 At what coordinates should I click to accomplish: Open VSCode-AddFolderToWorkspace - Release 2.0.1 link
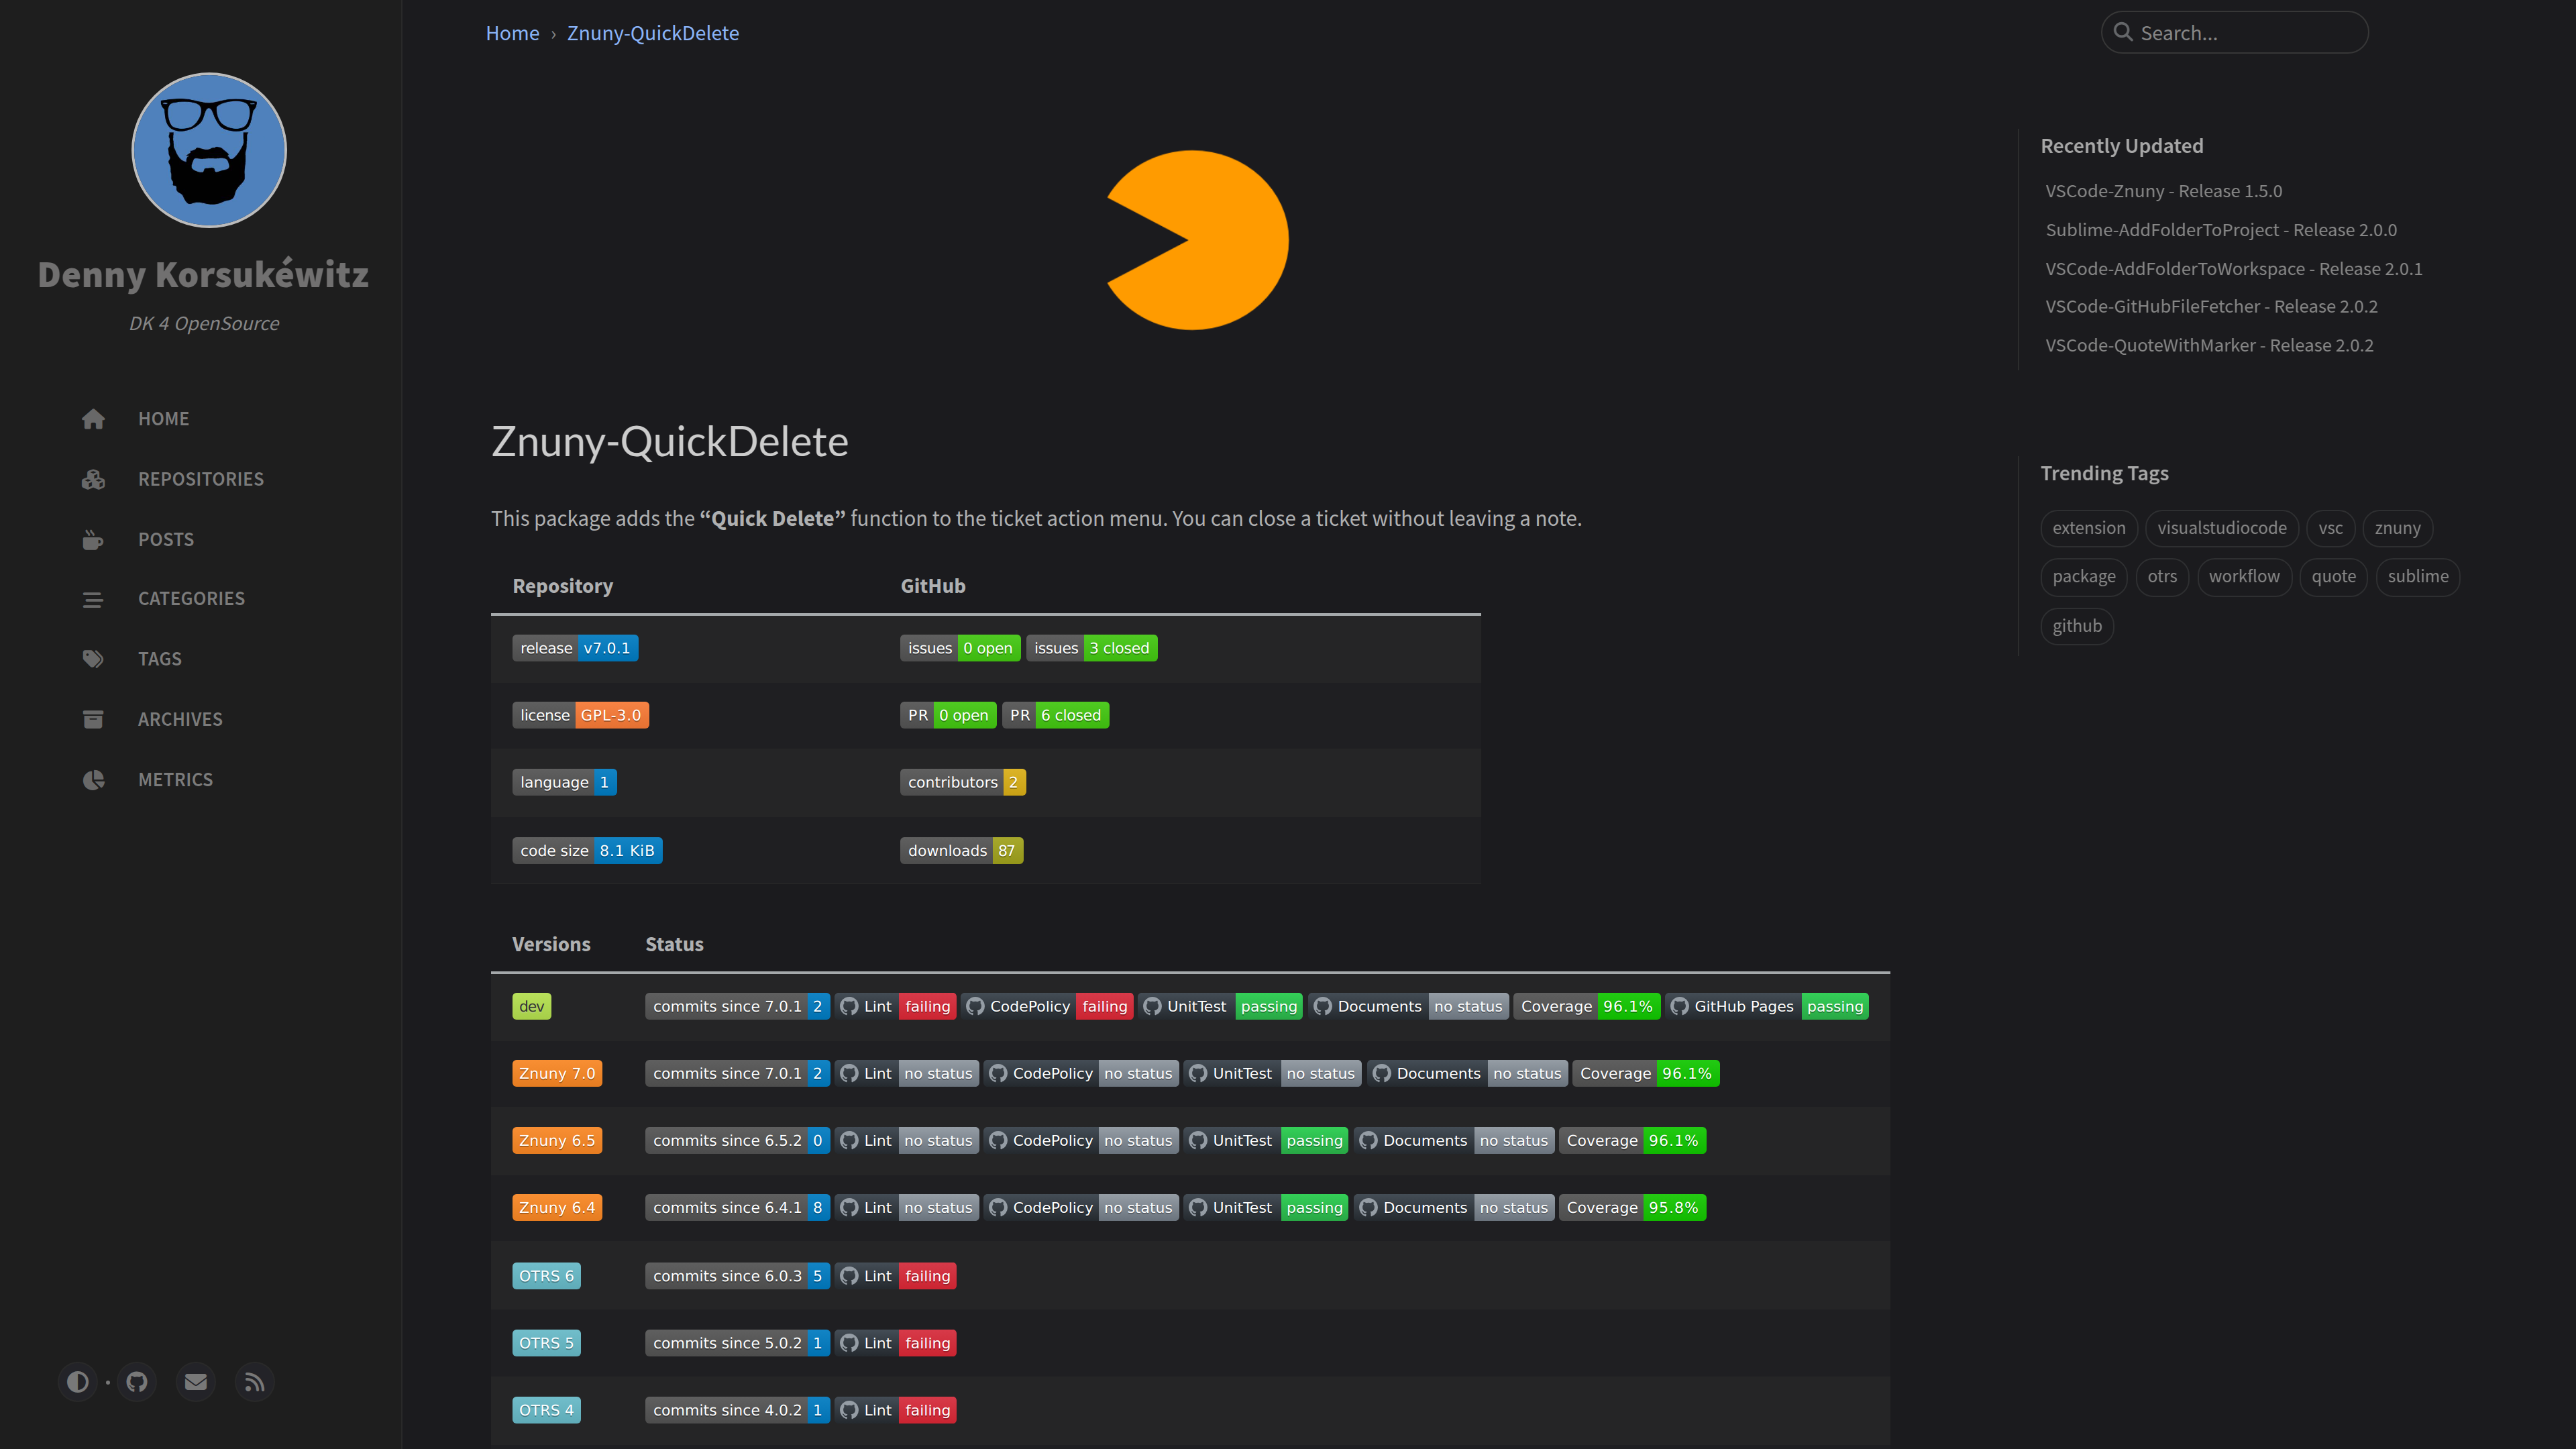[2234, 269]
